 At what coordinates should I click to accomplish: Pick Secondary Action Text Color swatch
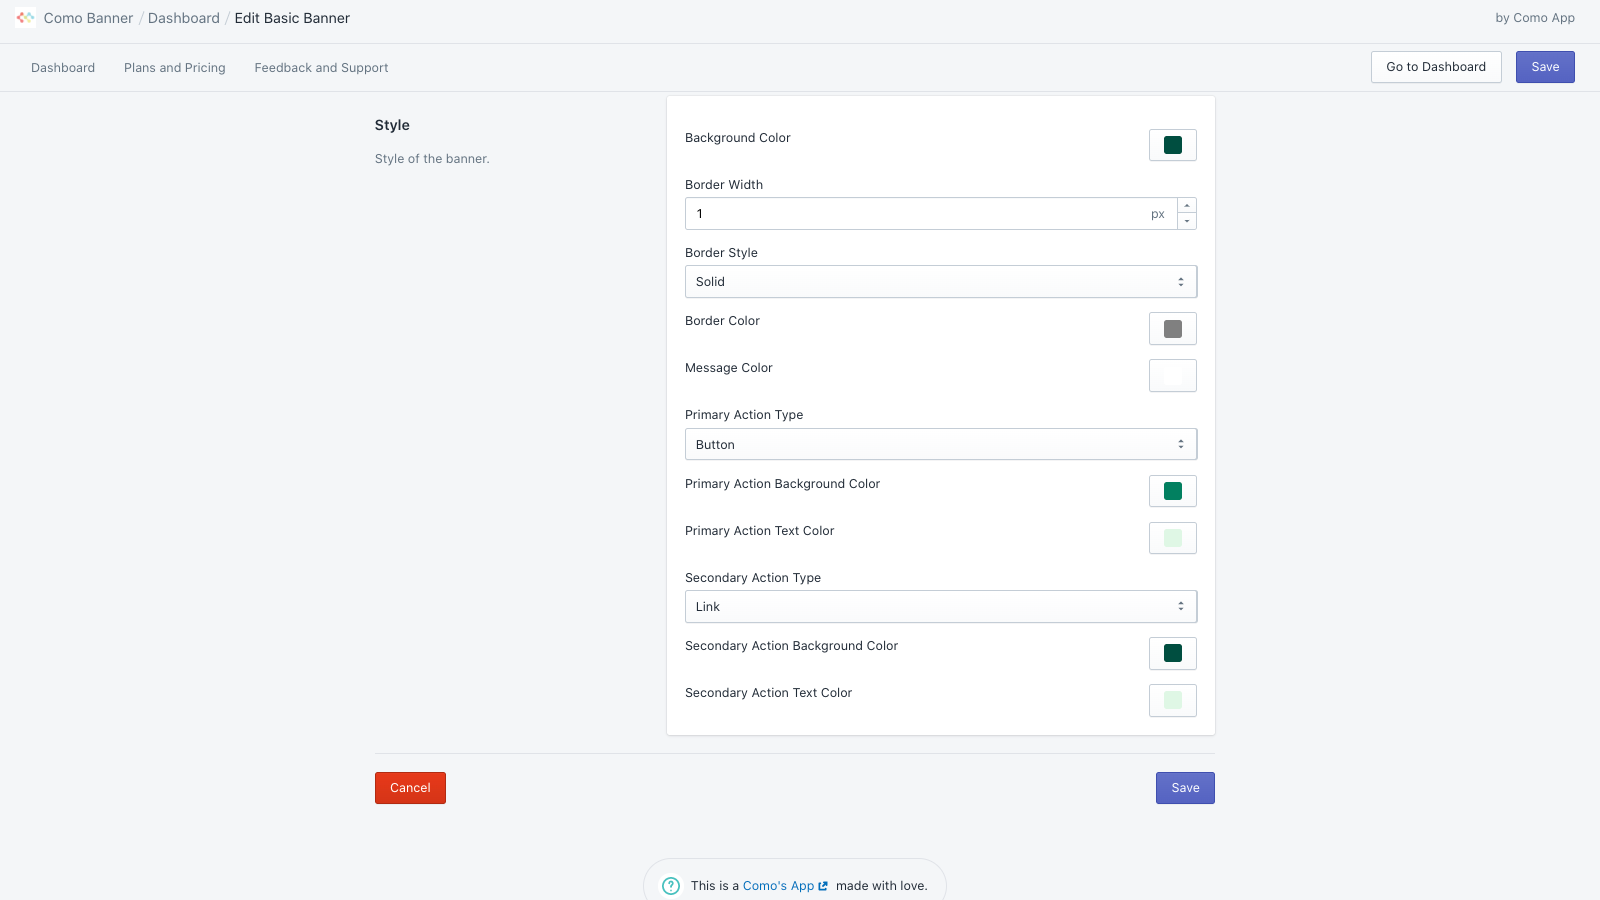pyautogui.click(x=1173, y=700)
